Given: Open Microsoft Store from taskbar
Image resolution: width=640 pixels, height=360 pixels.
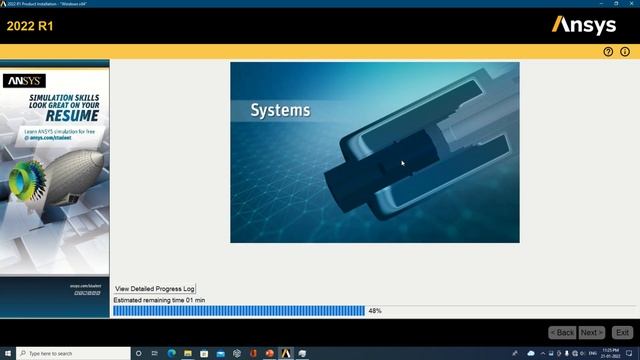Looking at the screenshot, I should coord(204,353).
